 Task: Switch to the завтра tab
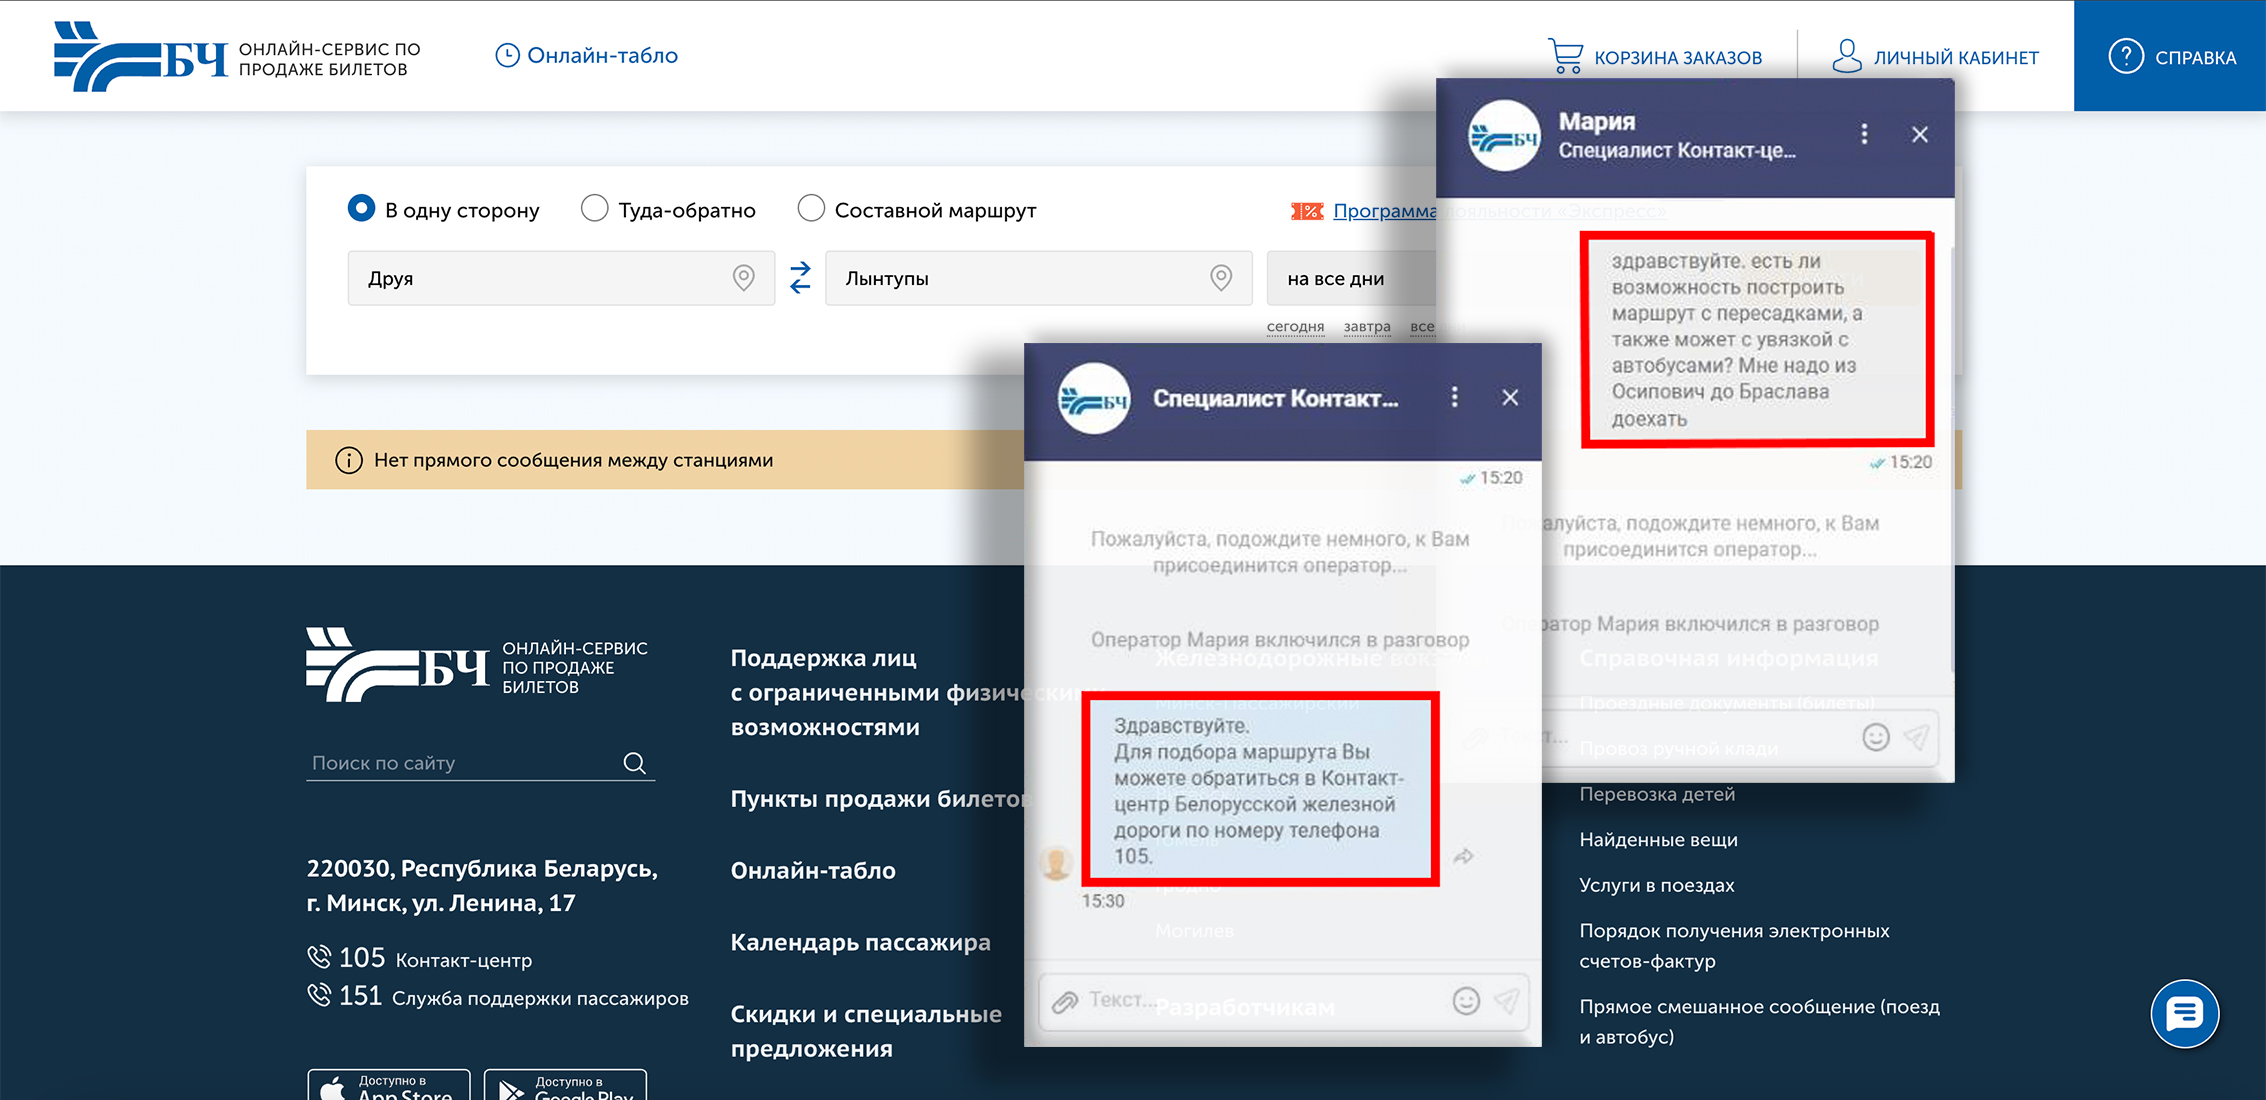pyautogui.click(x=1368, y=326)
